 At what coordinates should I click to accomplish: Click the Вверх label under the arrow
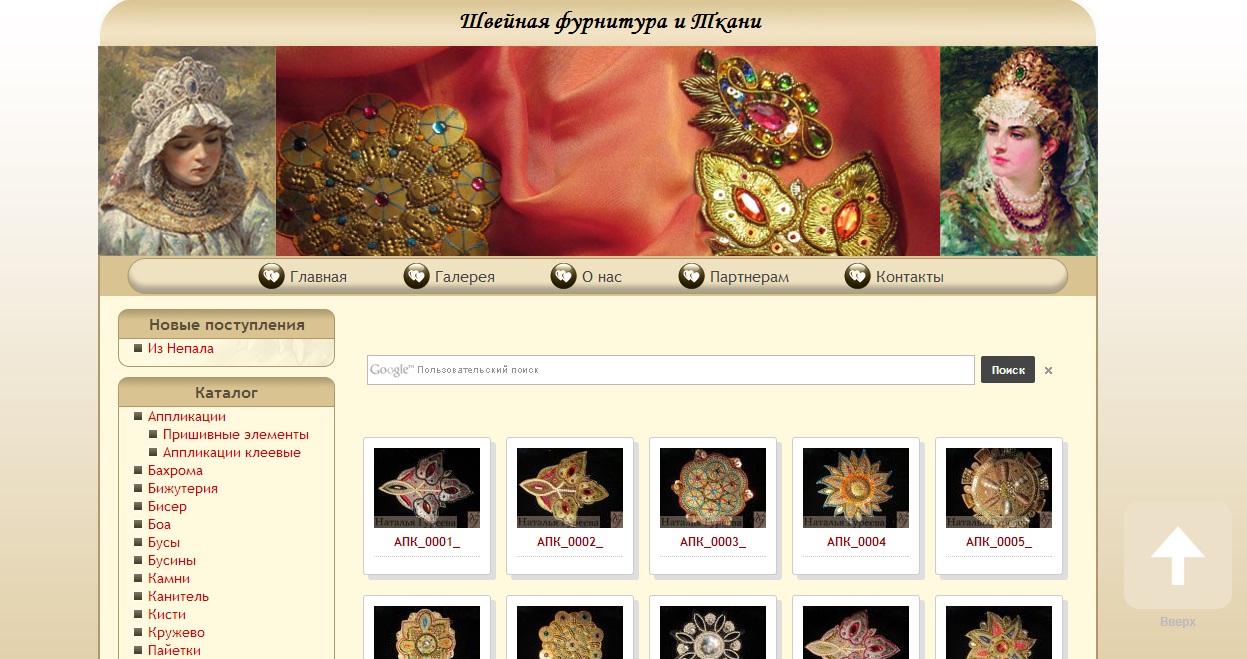[1178, 622]
